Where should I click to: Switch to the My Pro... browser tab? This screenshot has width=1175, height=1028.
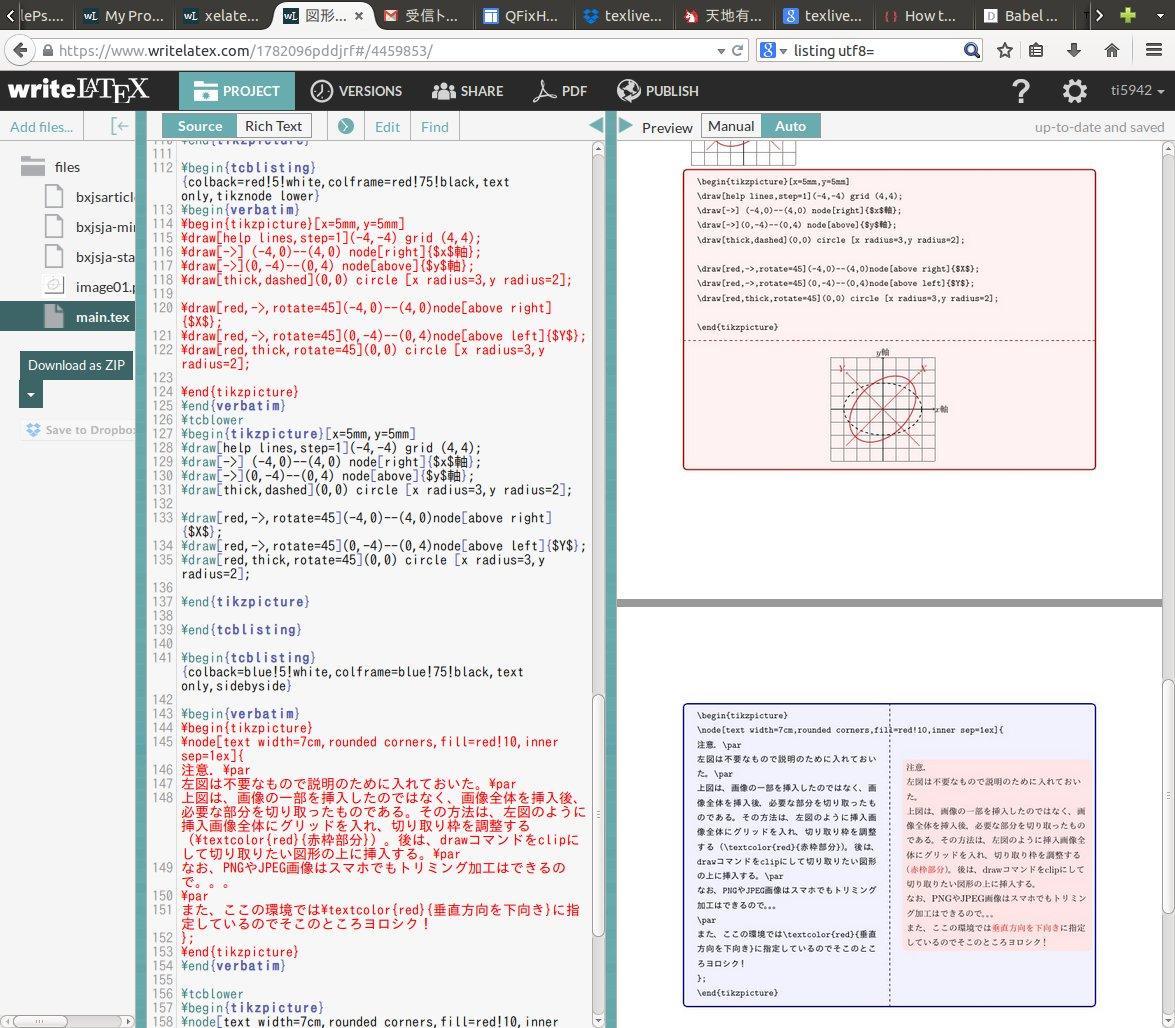(124, 15)
